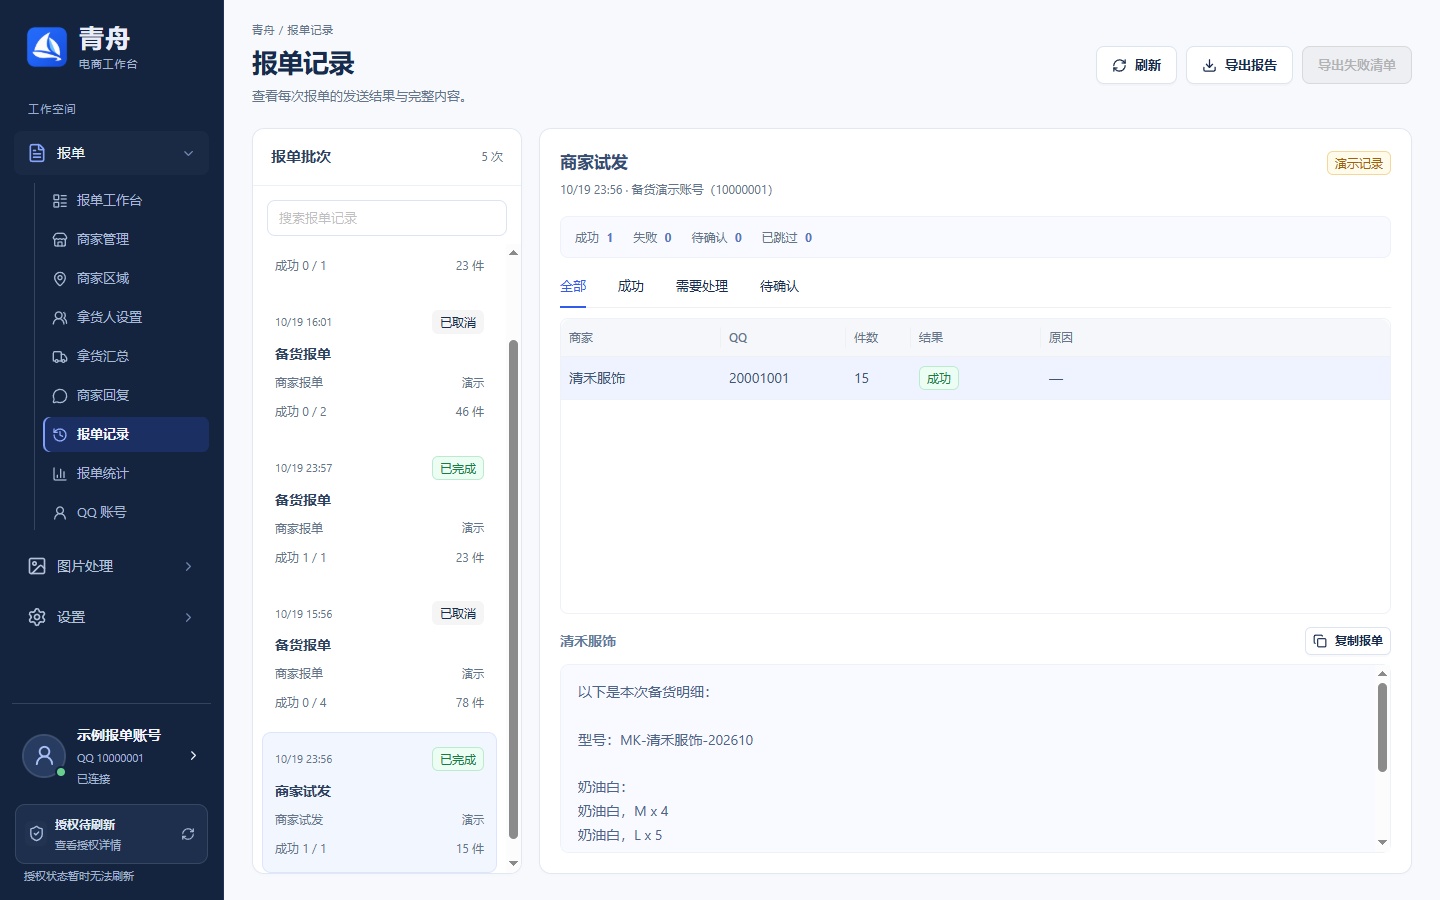Click the 刷新 button
This screenshot has height=900, width=1440.
coord(1136,65)
